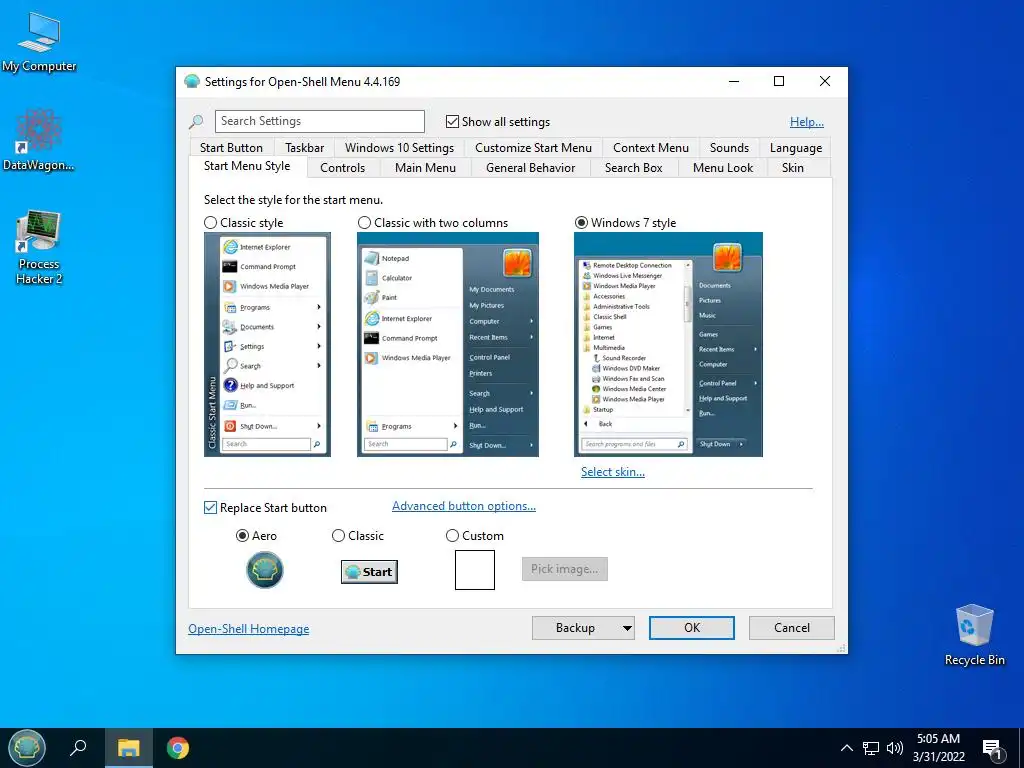Toggle the Show all settings checkbox
This screenshot has height=768, width=1024.
452,121
